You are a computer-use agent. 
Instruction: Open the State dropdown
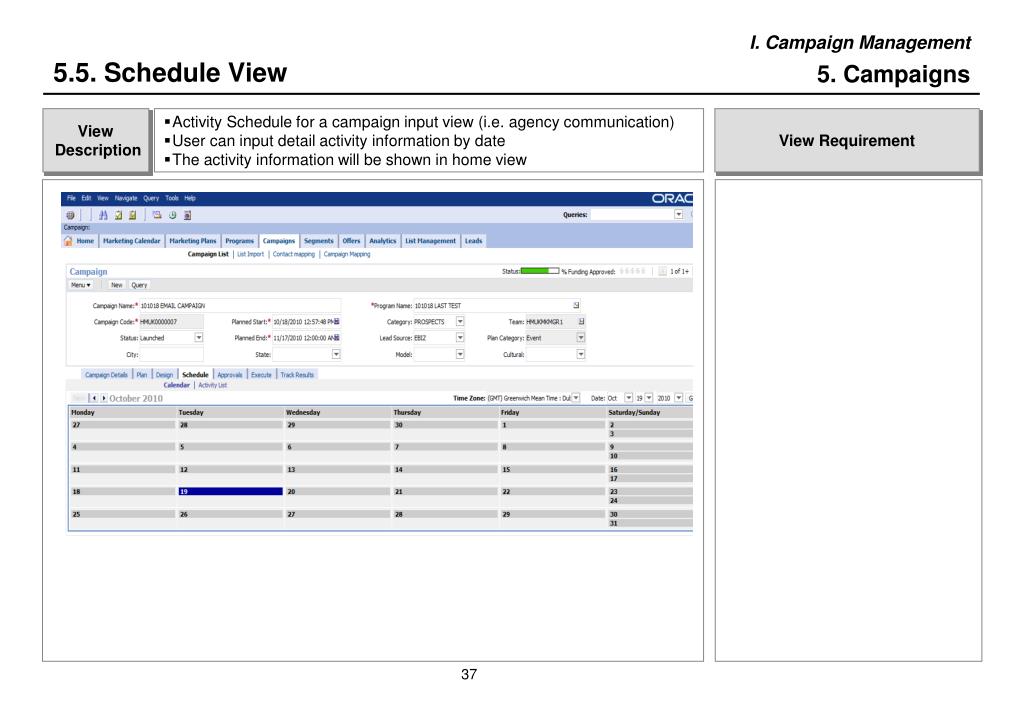336,354
